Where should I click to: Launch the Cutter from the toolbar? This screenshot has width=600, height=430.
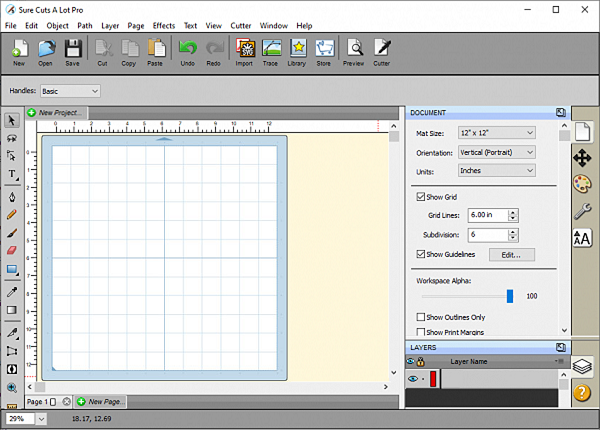(x=382, y=52)
